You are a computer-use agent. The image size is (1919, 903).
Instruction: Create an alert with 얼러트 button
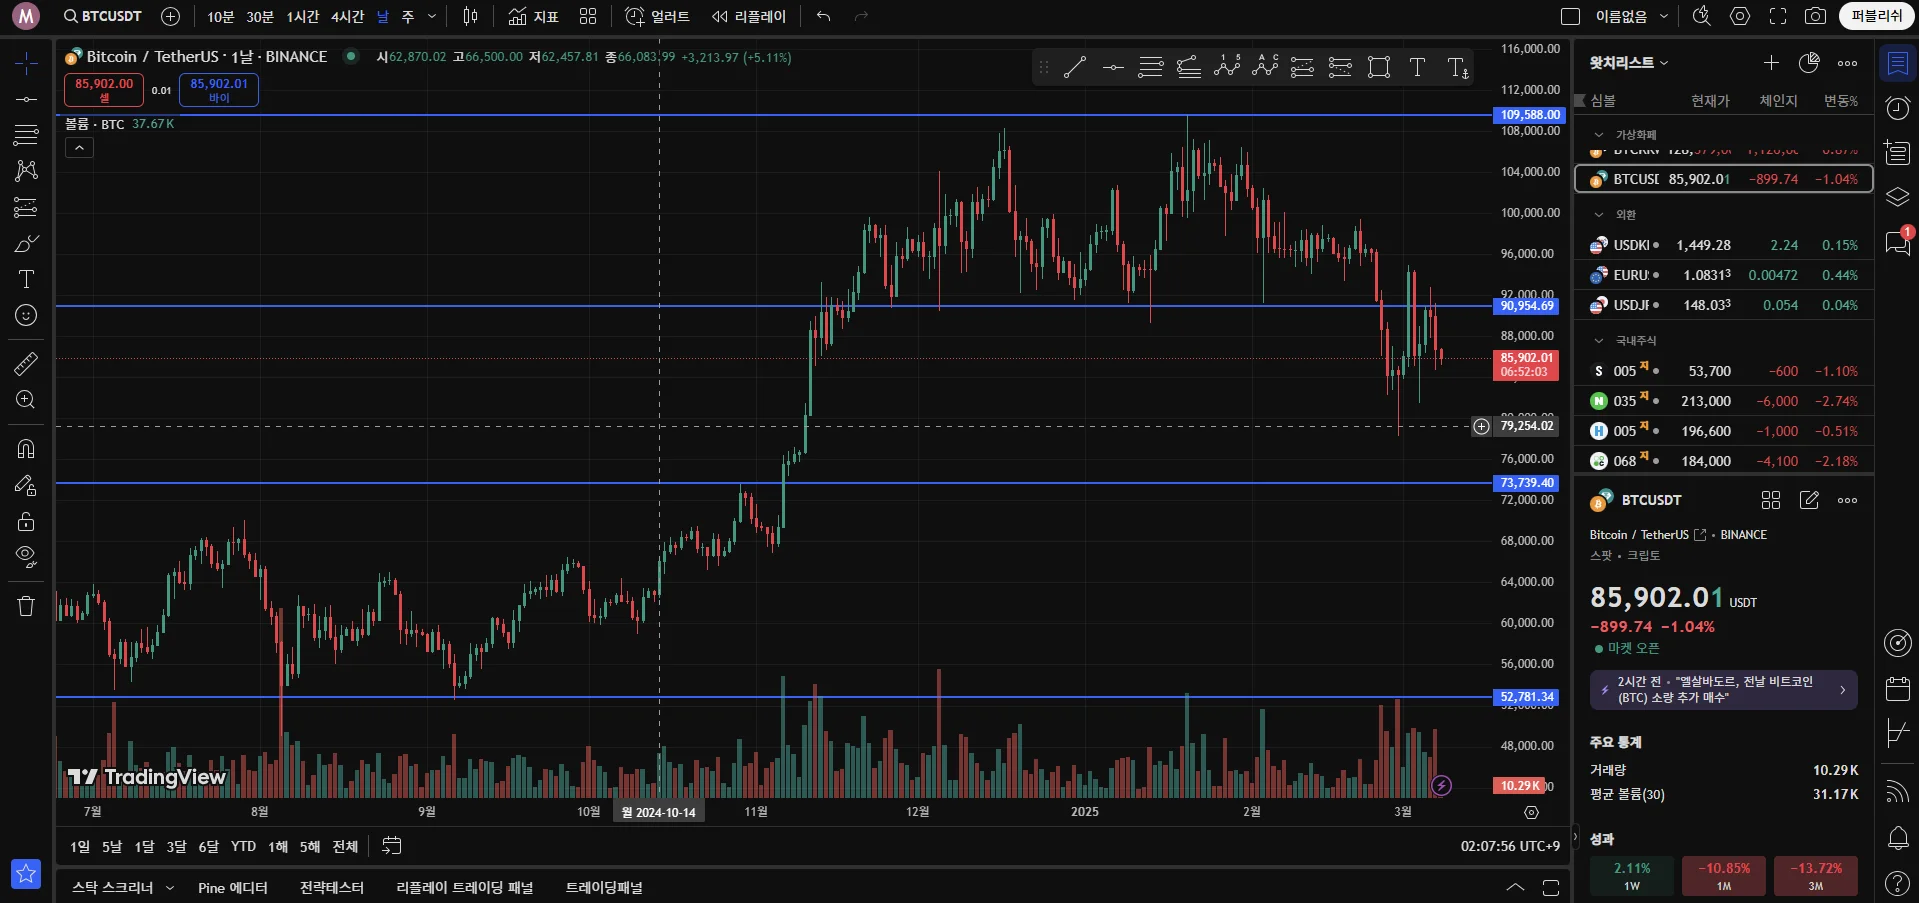point(657,16)
